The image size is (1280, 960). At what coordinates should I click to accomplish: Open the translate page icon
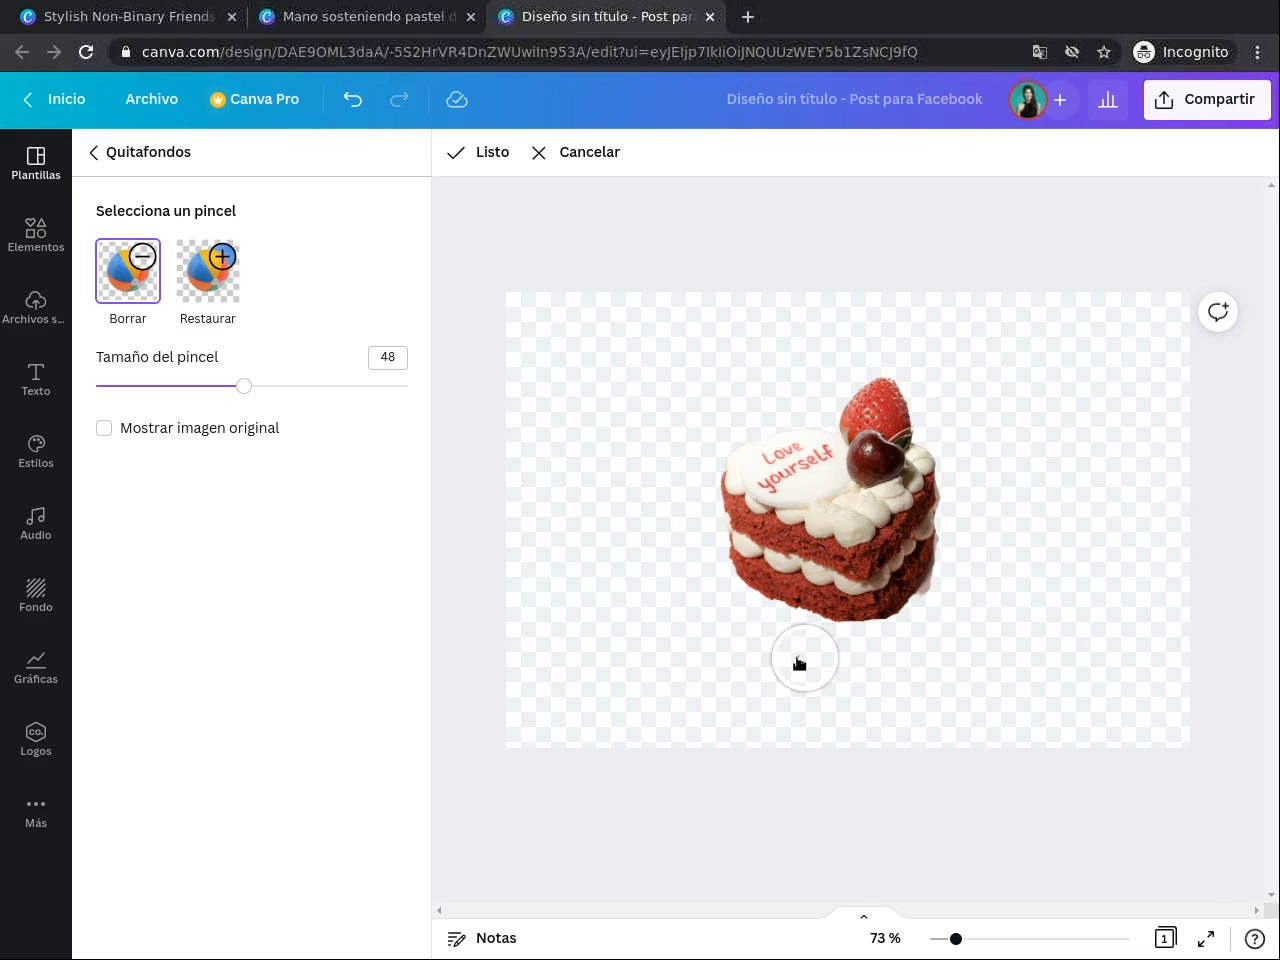tap(1040, 52)
